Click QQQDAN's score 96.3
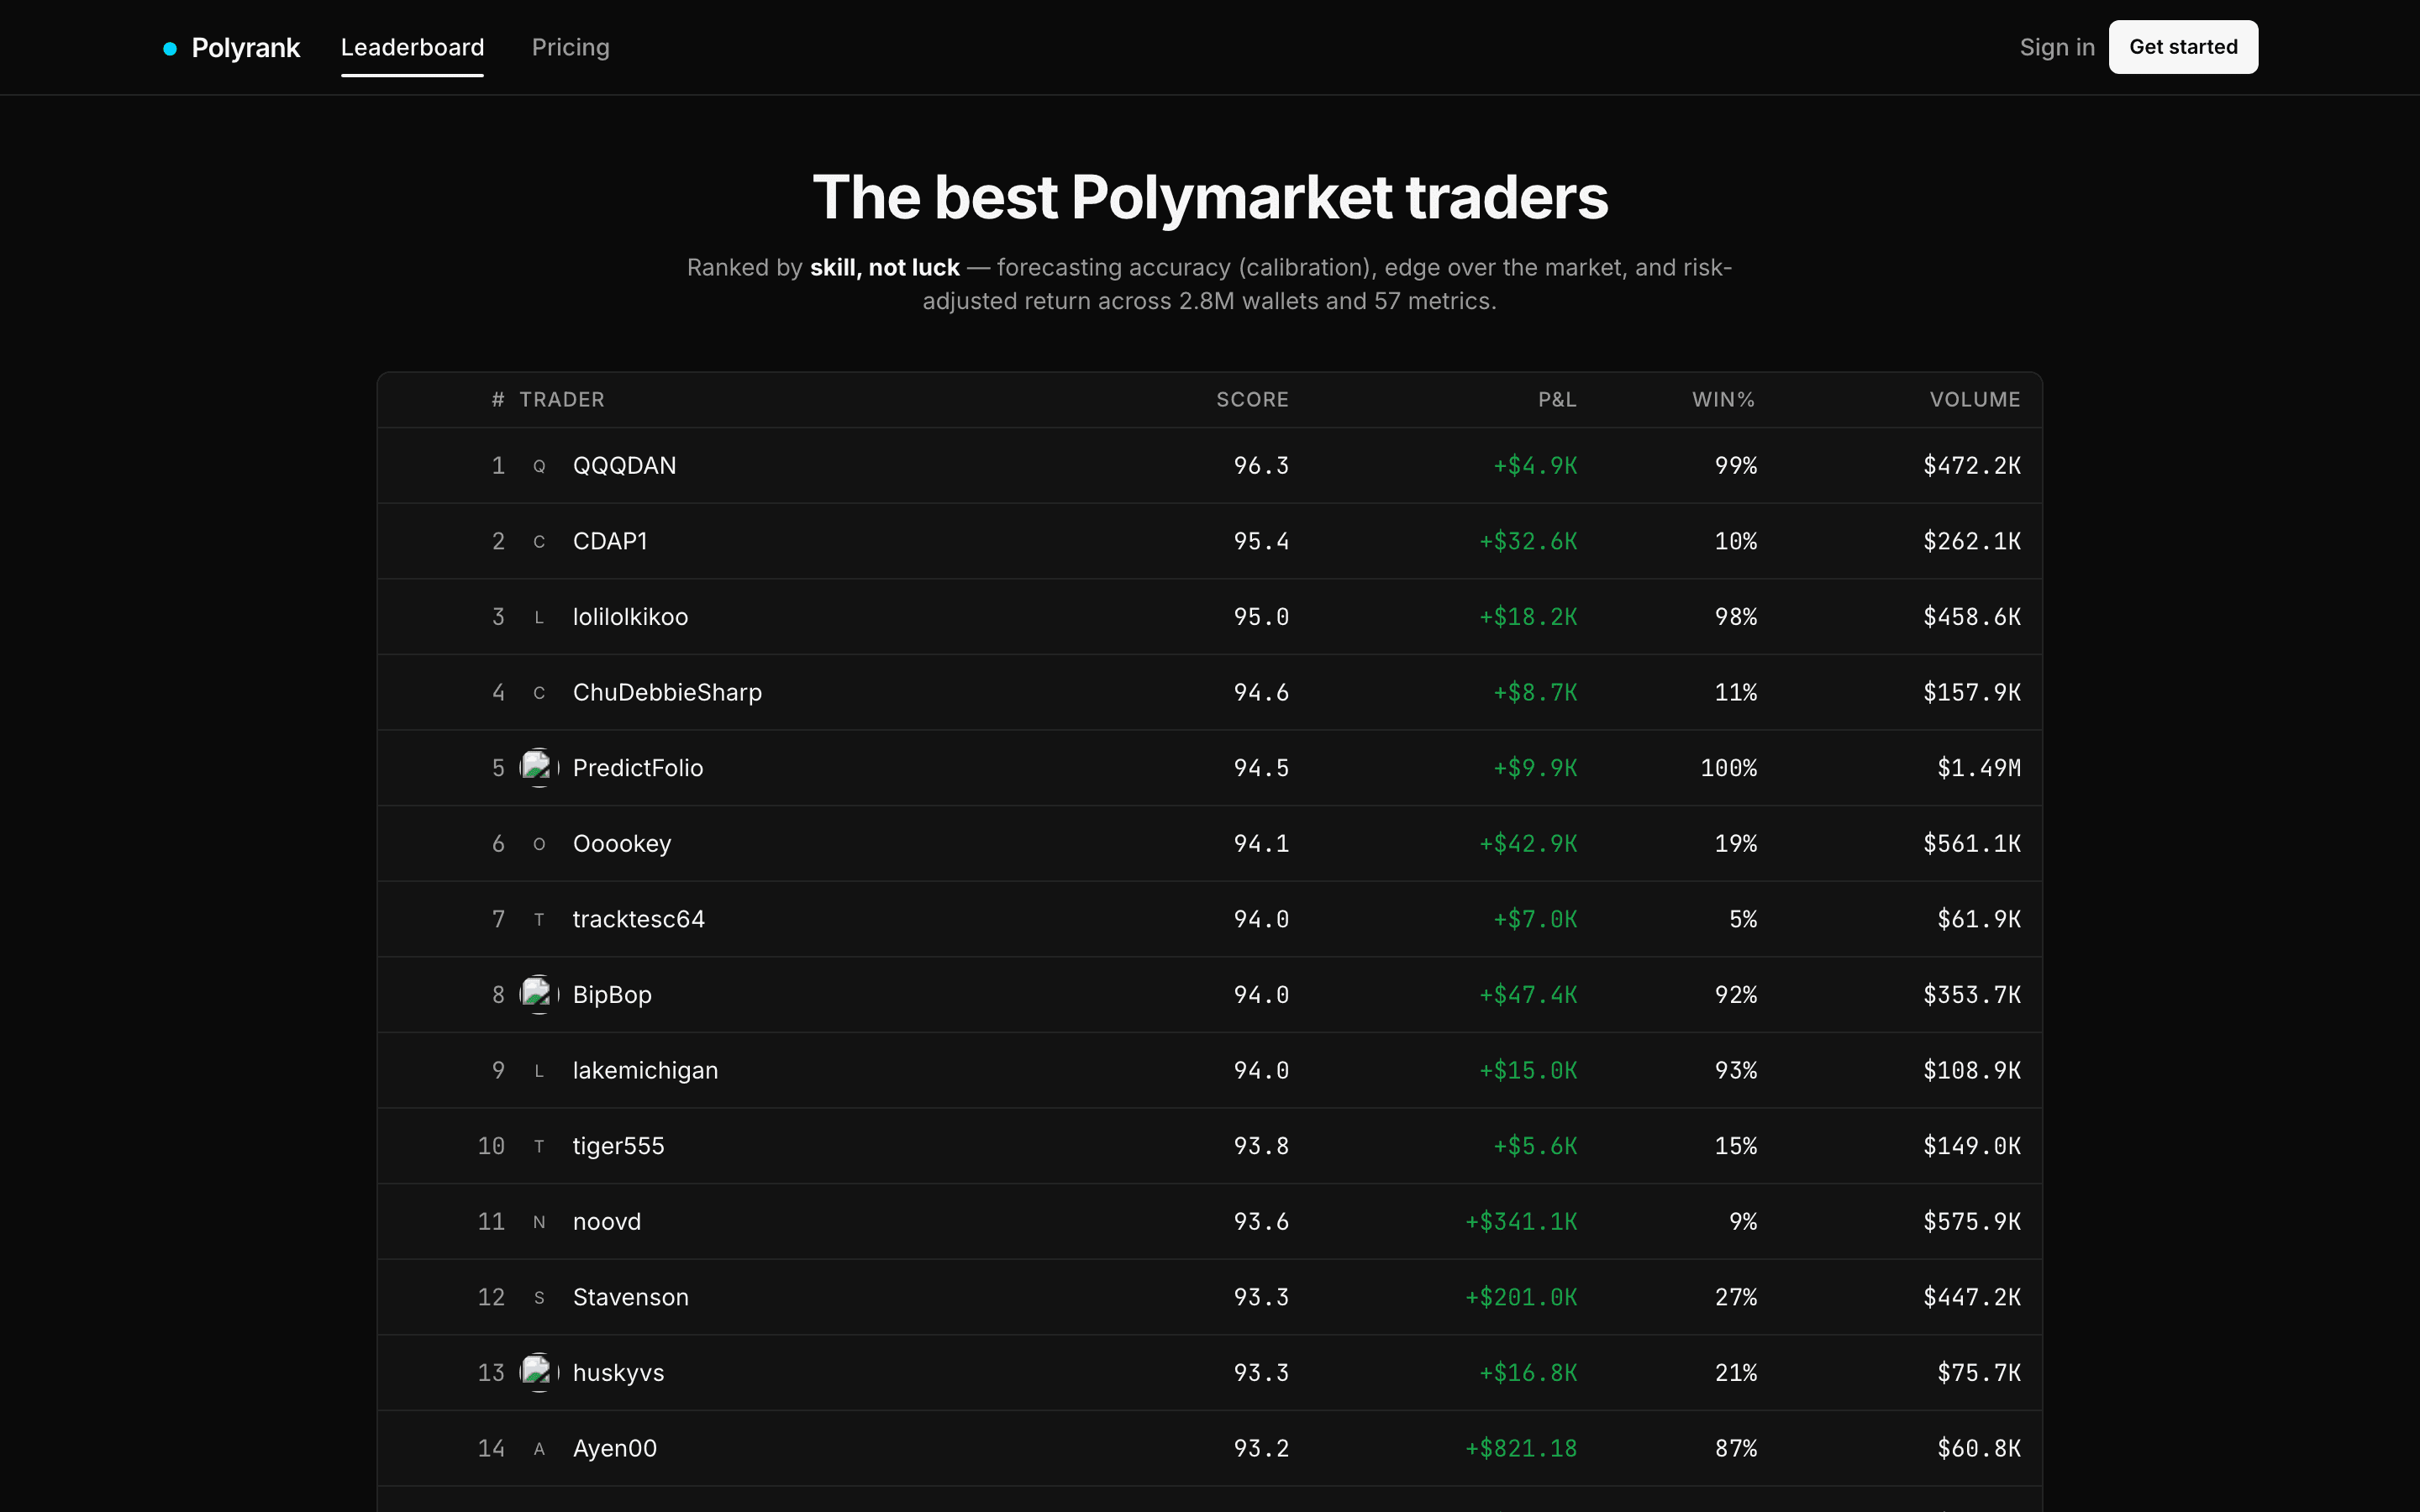Image resolution: width=2420 pixels, height=1512 pixels. click(1261, 466)
